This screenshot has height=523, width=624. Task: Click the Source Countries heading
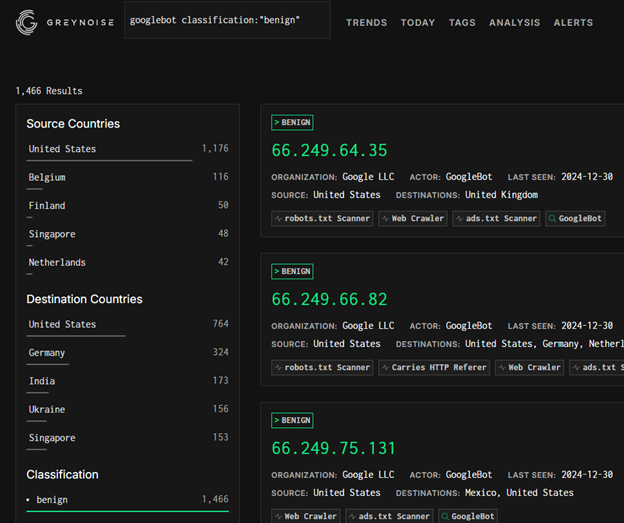(73, 124)
